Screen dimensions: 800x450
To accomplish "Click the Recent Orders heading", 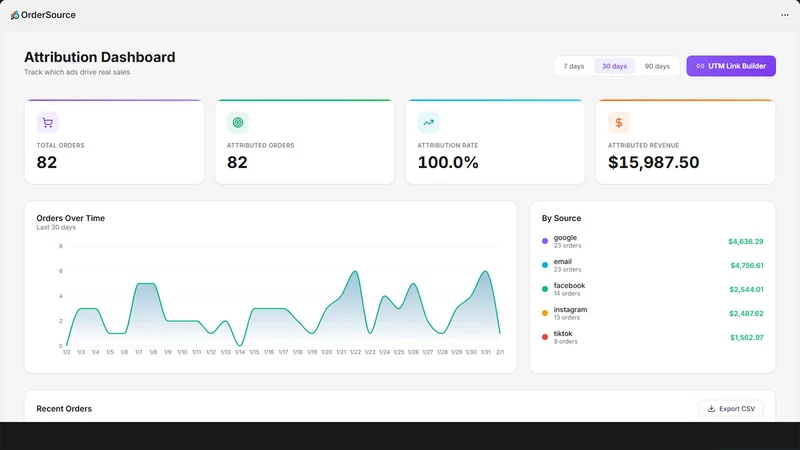I will pyautogui.click(x=64, y=409).
